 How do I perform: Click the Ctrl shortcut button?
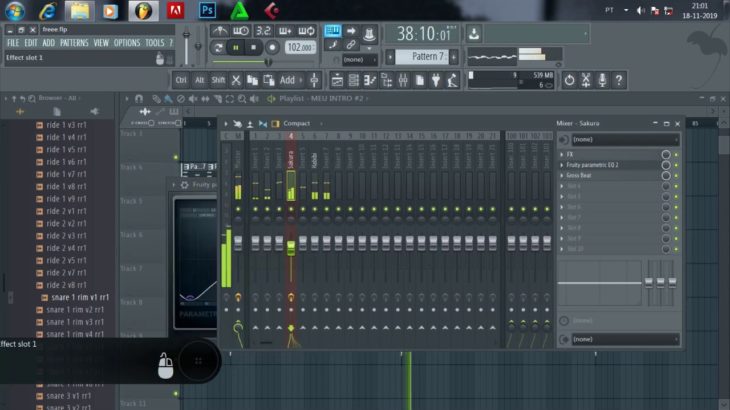click(181, 80)
